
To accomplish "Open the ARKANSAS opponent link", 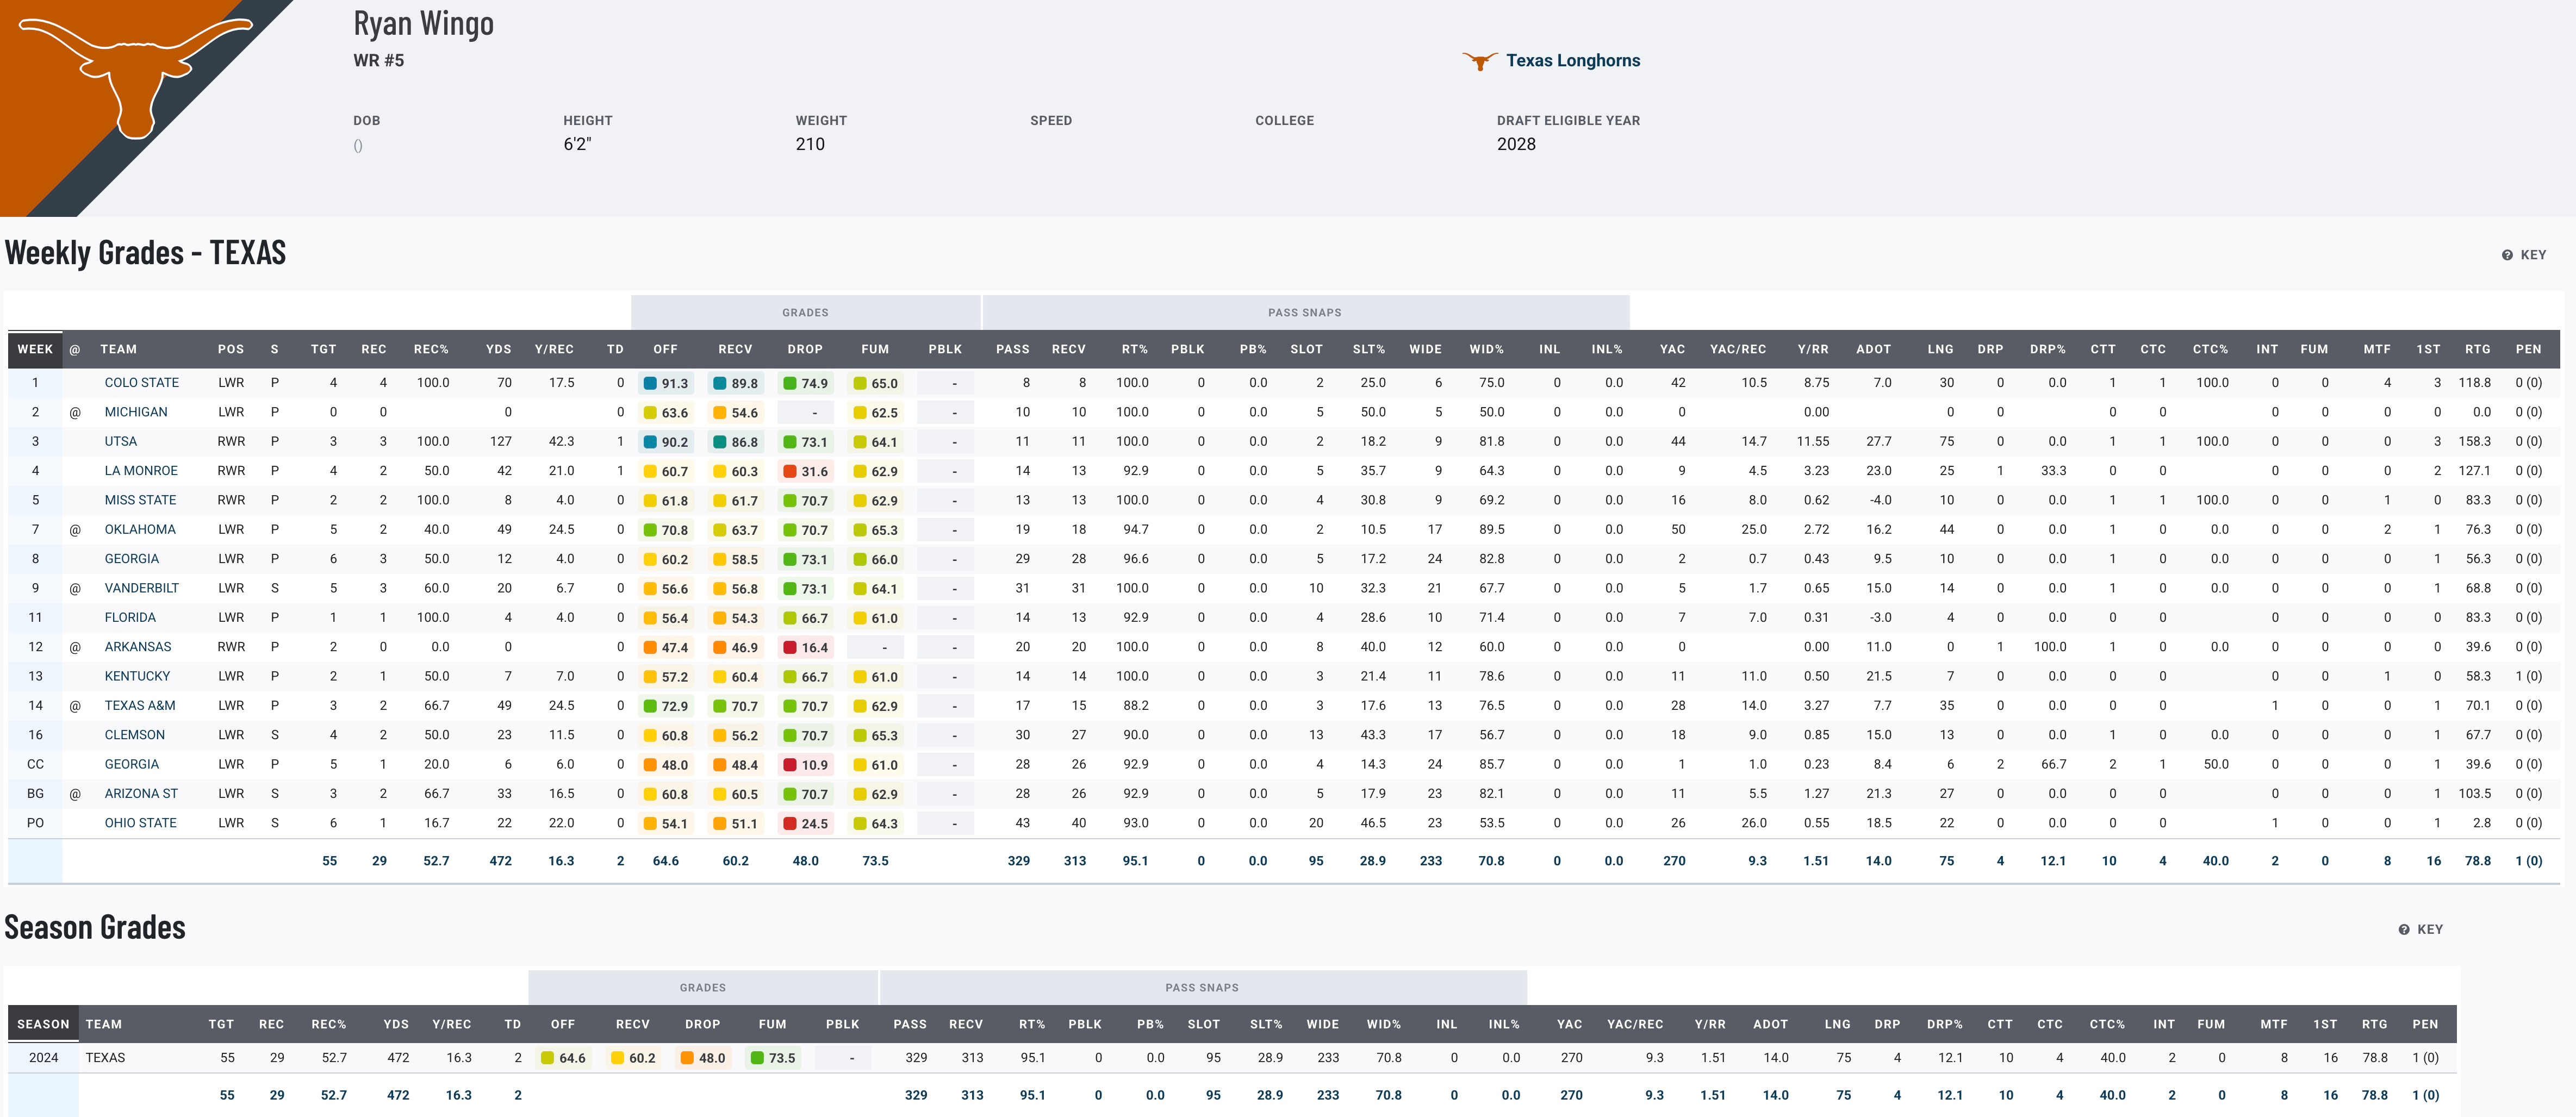I will tap(138, 647).
